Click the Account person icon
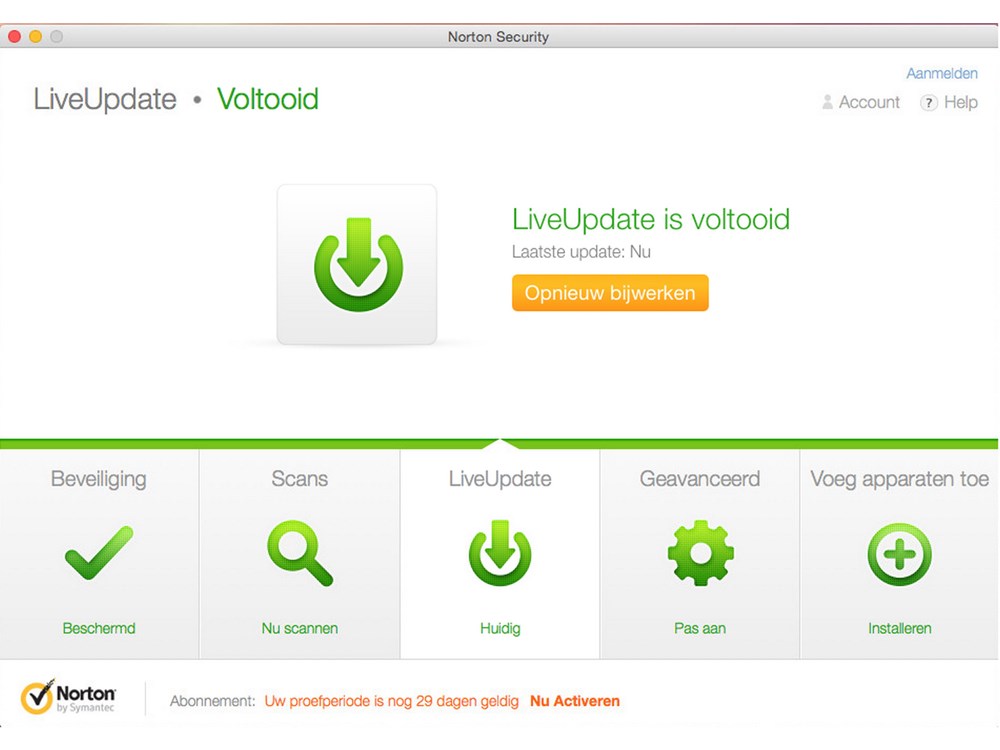The image size is (1000, 750). coord(827,102)
